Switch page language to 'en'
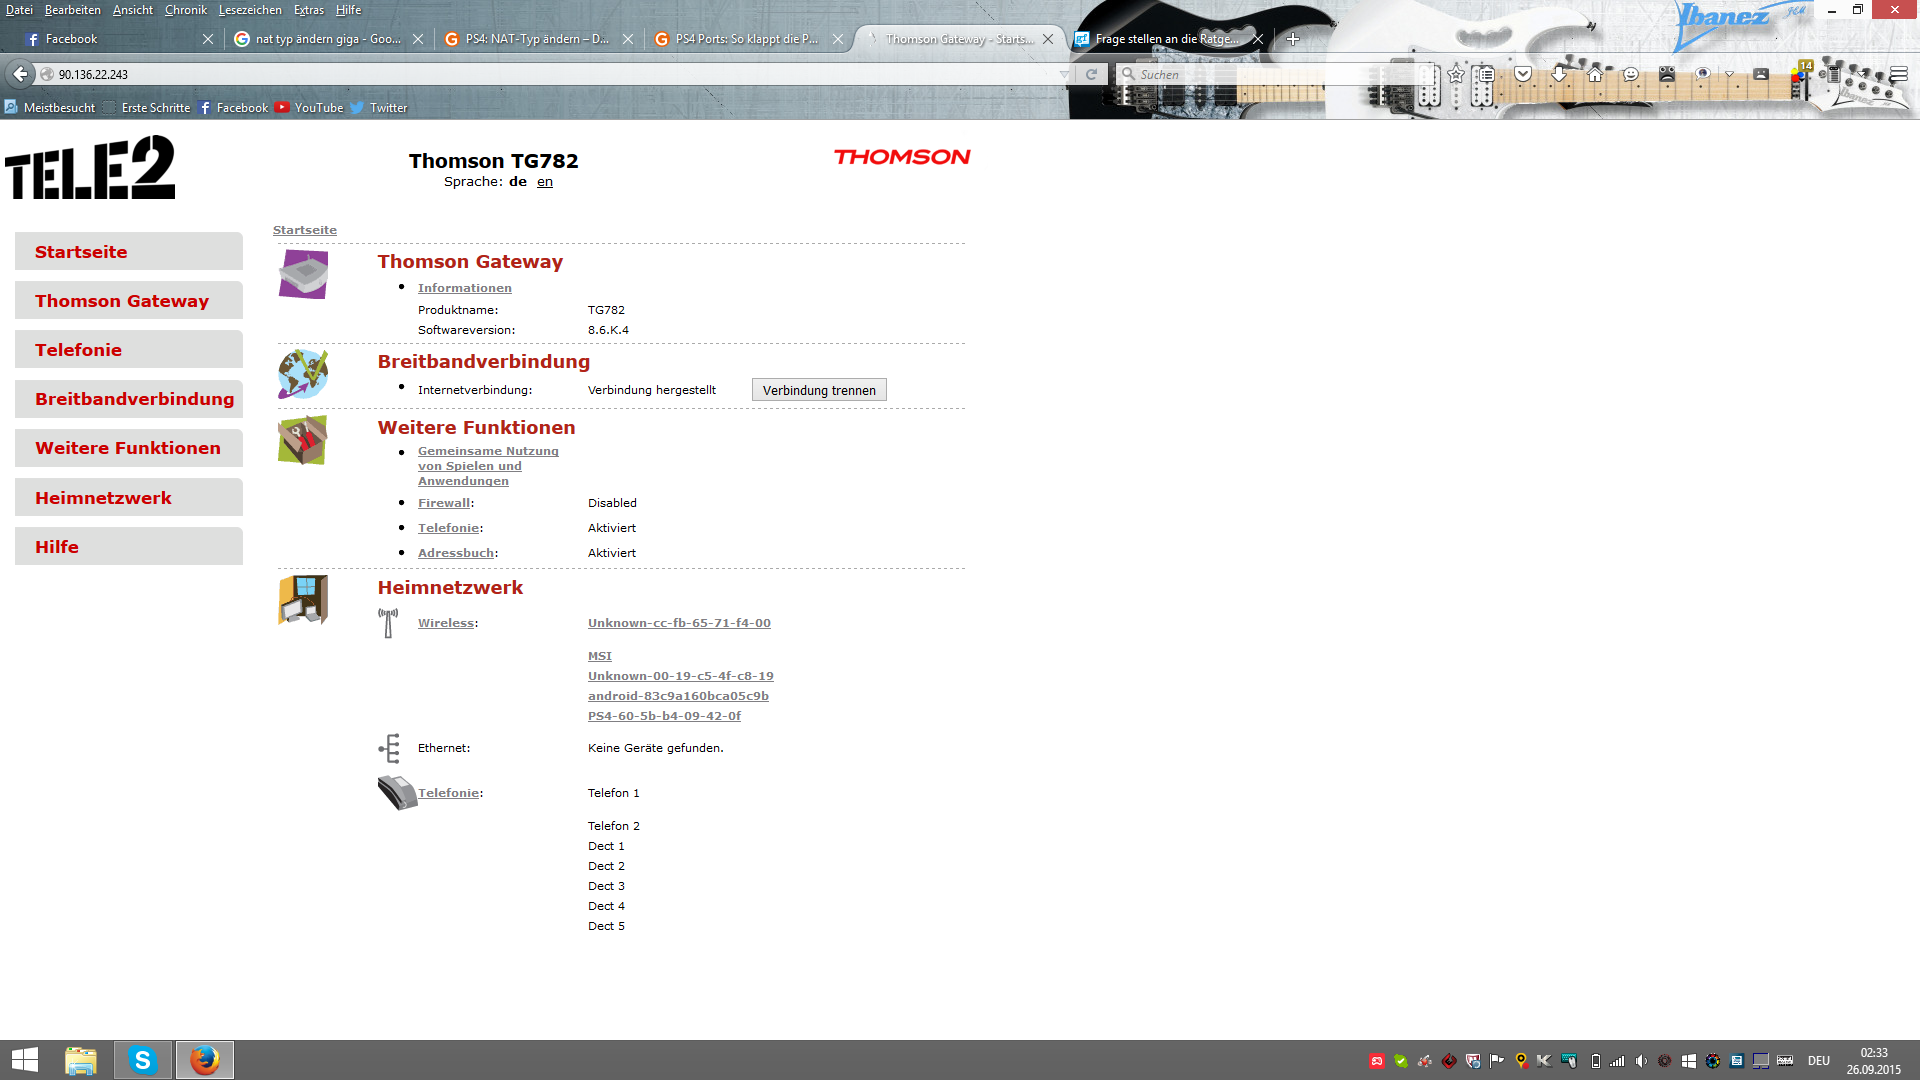The width and height of the screenshot is (1920, 1080). 545,182
